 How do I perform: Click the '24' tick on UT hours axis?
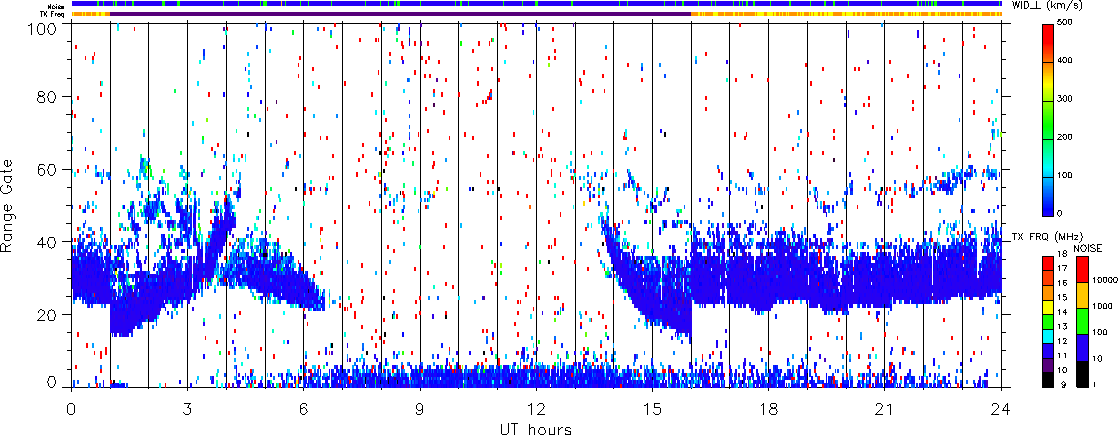[x=1001, y=410]
